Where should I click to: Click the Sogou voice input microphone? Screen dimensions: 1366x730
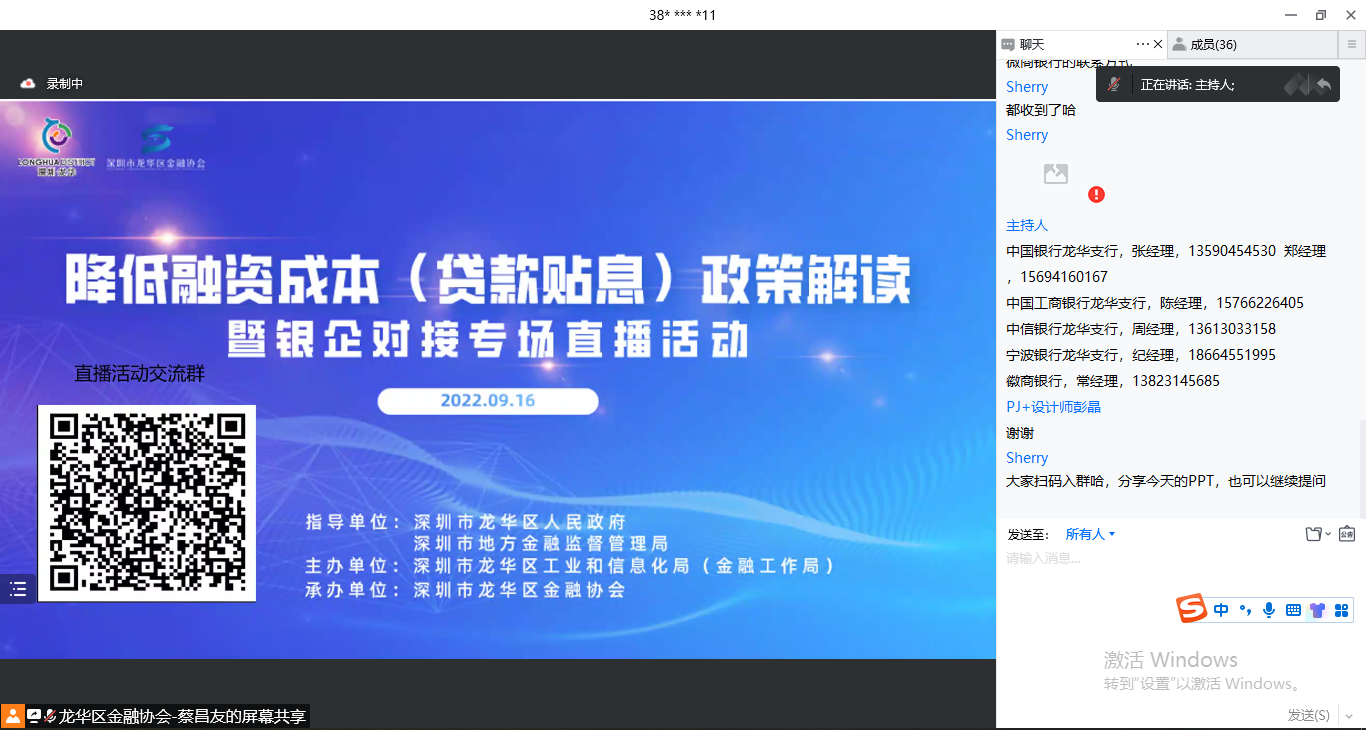pyautogui.click(x=1269, y=610)
